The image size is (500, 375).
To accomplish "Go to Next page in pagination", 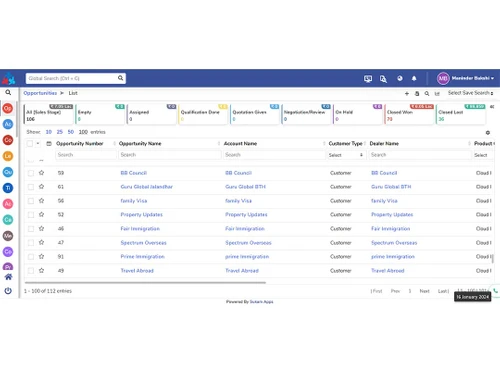I will click(424, 291).
